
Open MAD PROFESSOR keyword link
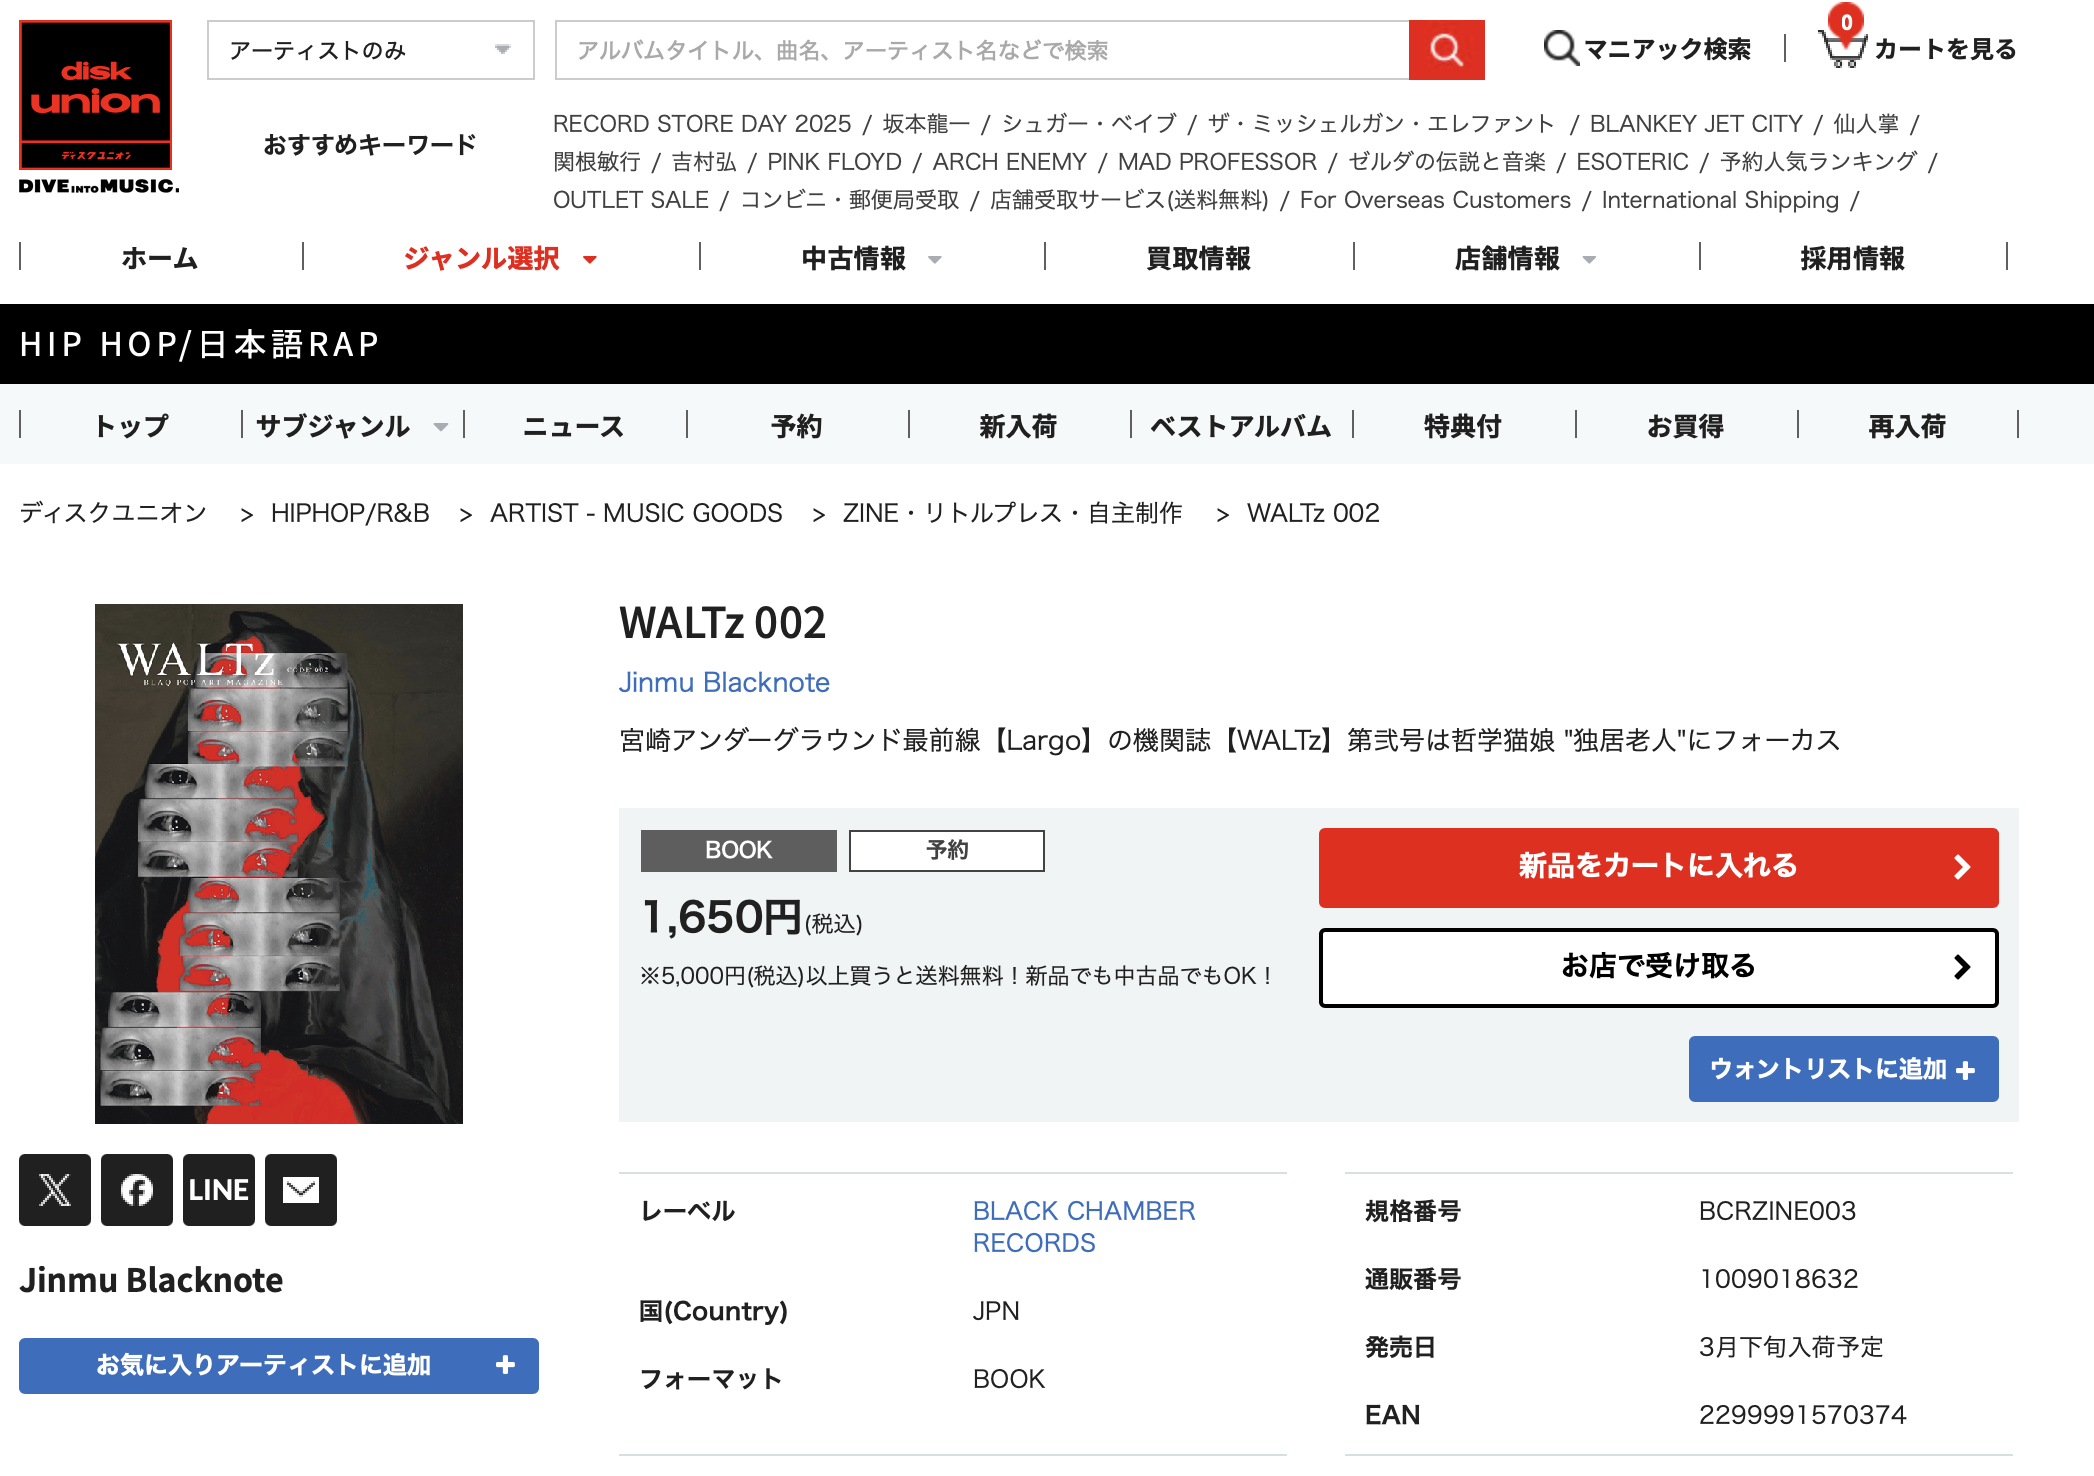click(x=1217, y=161)
